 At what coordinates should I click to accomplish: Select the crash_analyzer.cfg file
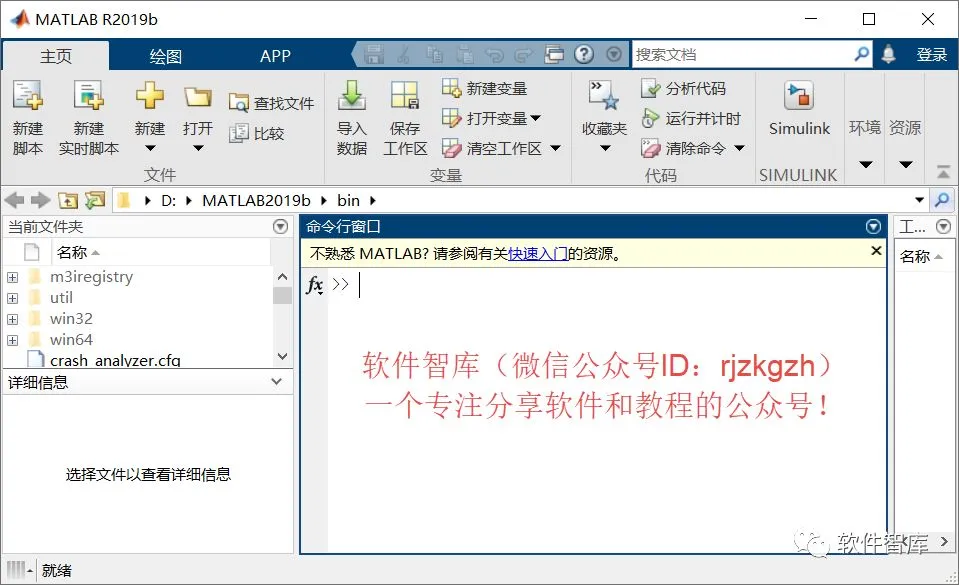point(115,360)
